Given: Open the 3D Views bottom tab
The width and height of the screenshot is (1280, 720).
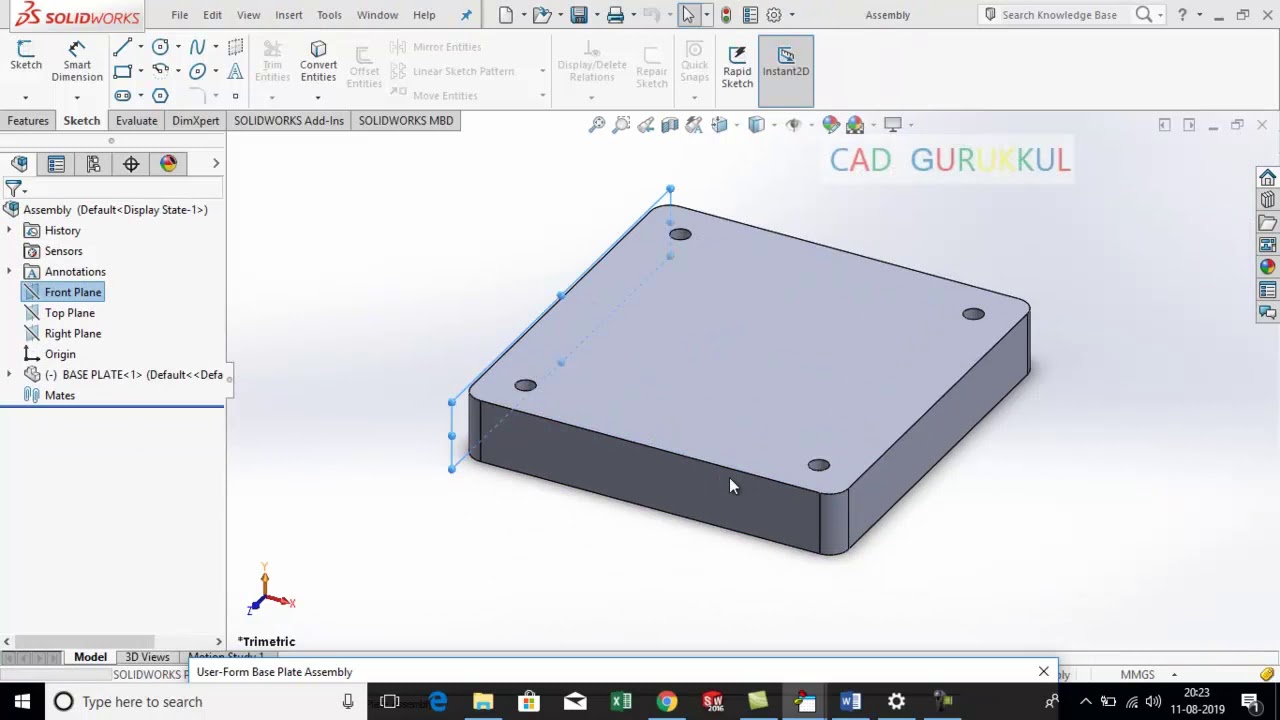Looking at the screenshot, I should 147,657.
